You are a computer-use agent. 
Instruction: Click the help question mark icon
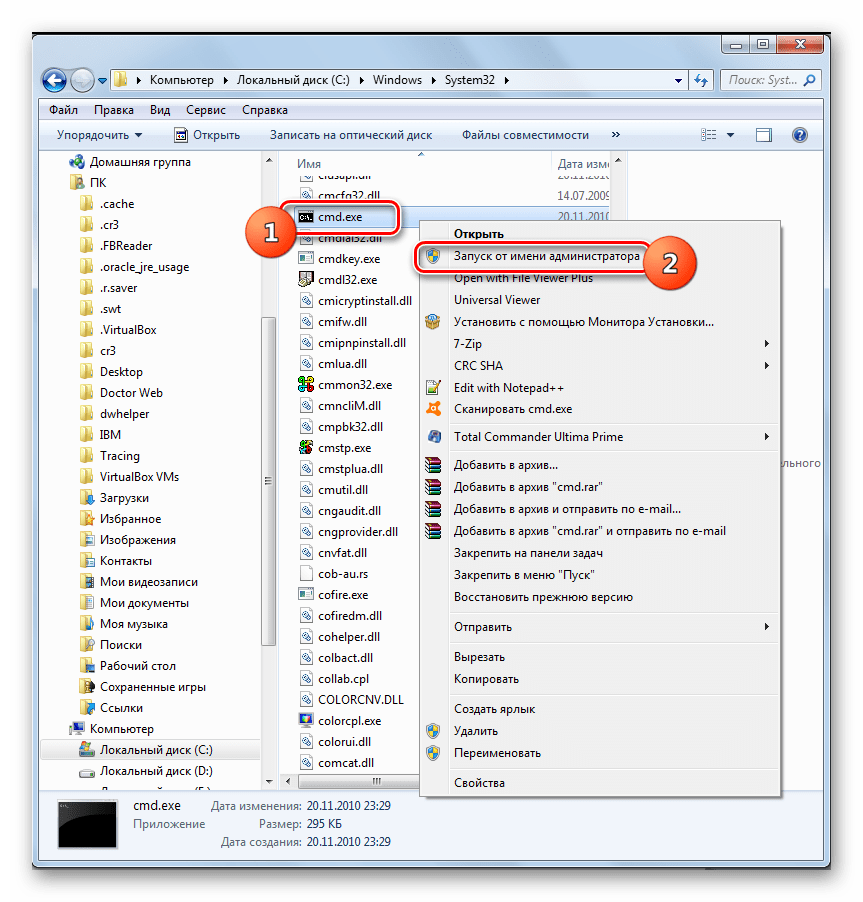[x=799, y=135]
